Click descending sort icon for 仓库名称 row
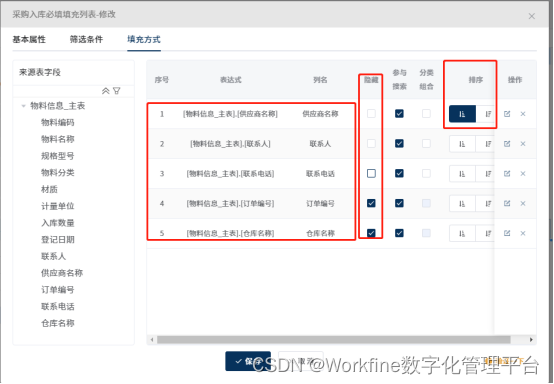The height and width of the screenshot is (384, 554). click(x=487, y=233)
